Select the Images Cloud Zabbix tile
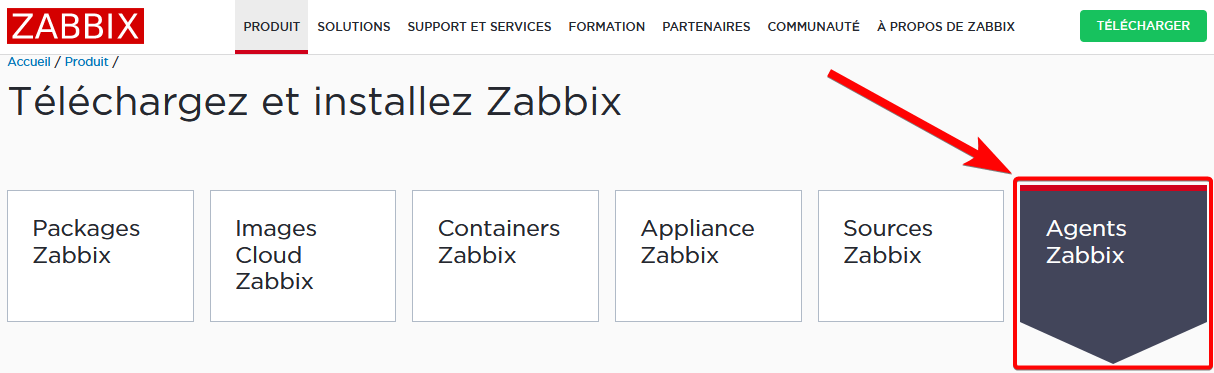Viewport: 1214px width, 373px height. 303,256
